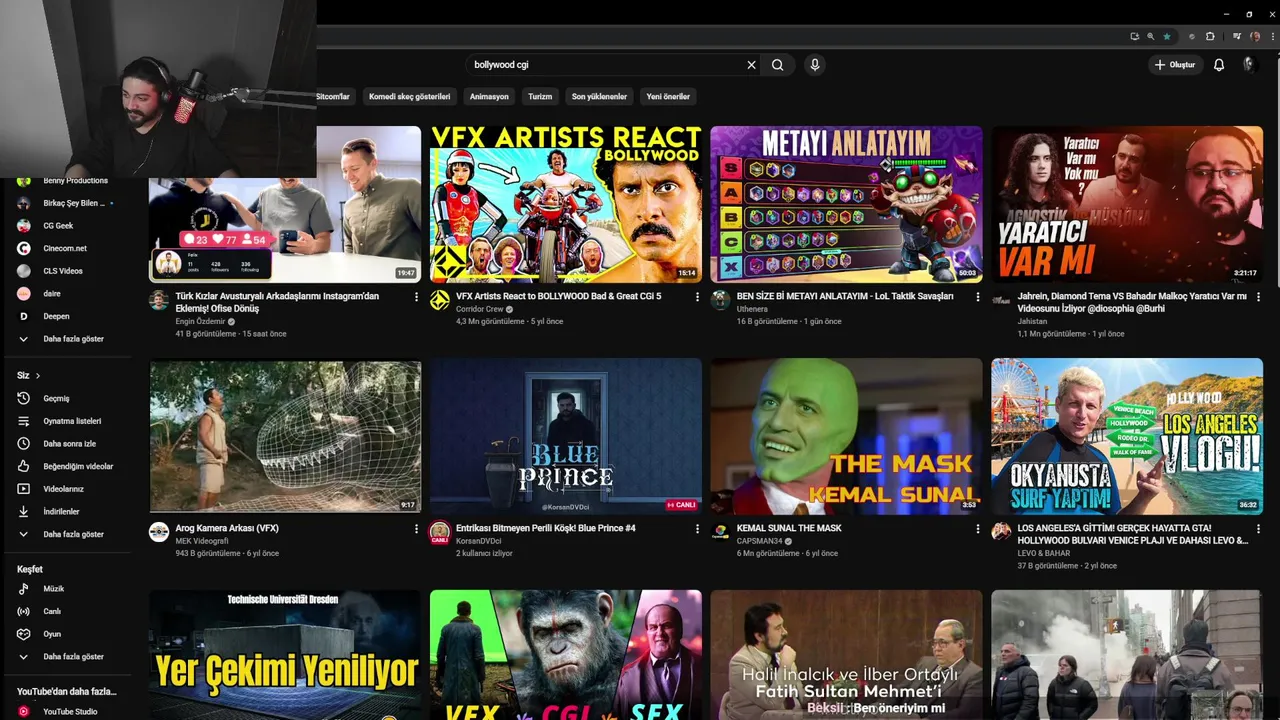The height and width of the screenshot is (720, 1280).
Task: Open Chrome media controls icon
Action: click(1236, 36)
